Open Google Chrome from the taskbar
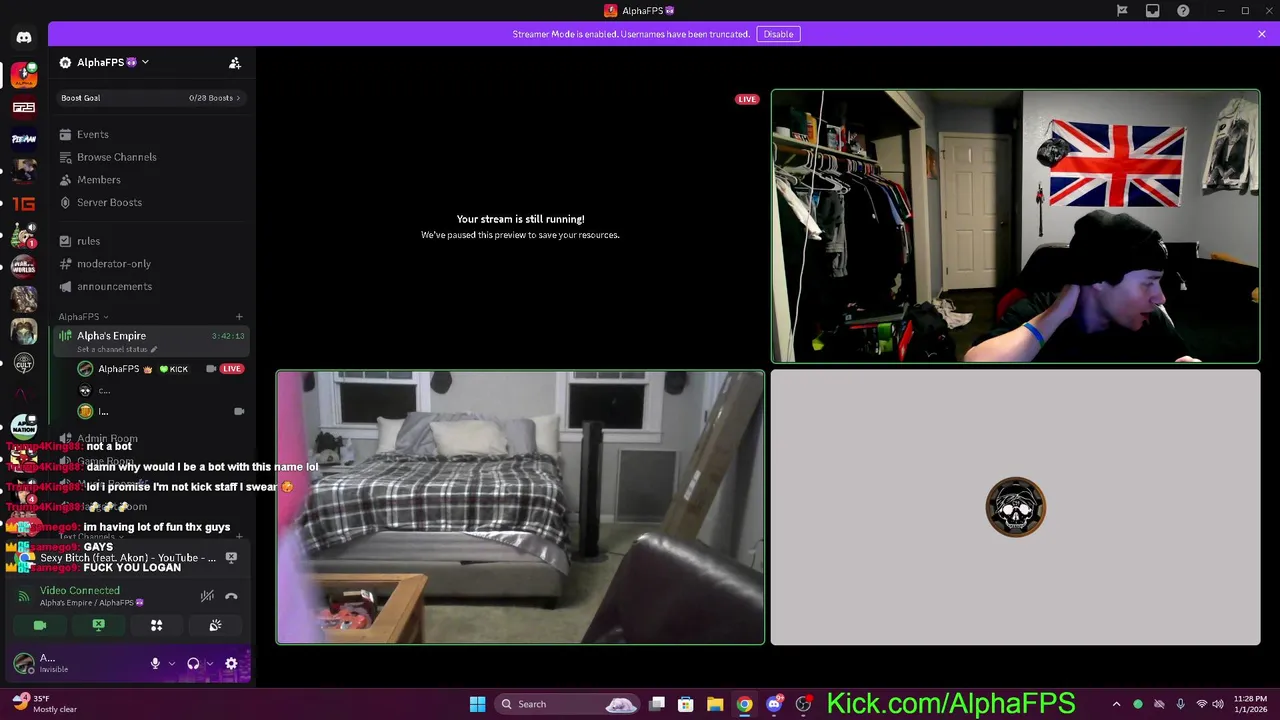This screenshot has height=720, width=1280. 744,704
